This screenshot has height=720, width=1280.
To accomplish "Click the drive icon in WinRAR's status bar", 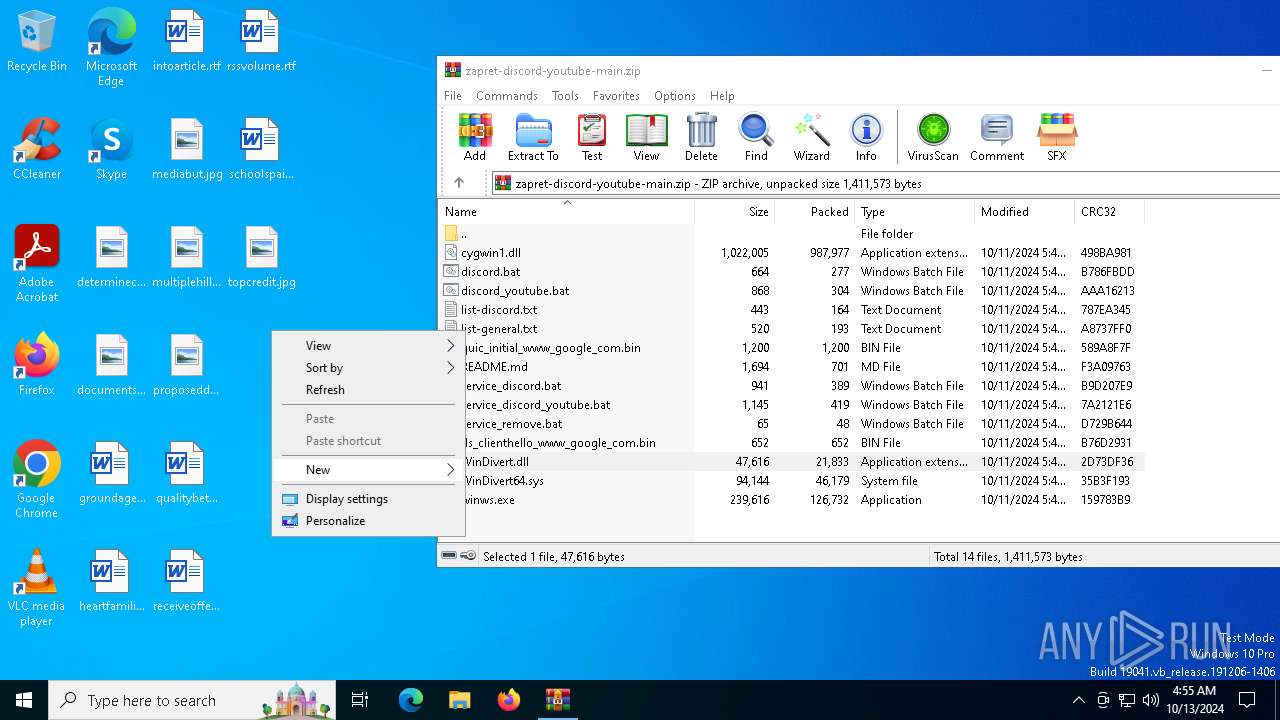I will (449, 556).
